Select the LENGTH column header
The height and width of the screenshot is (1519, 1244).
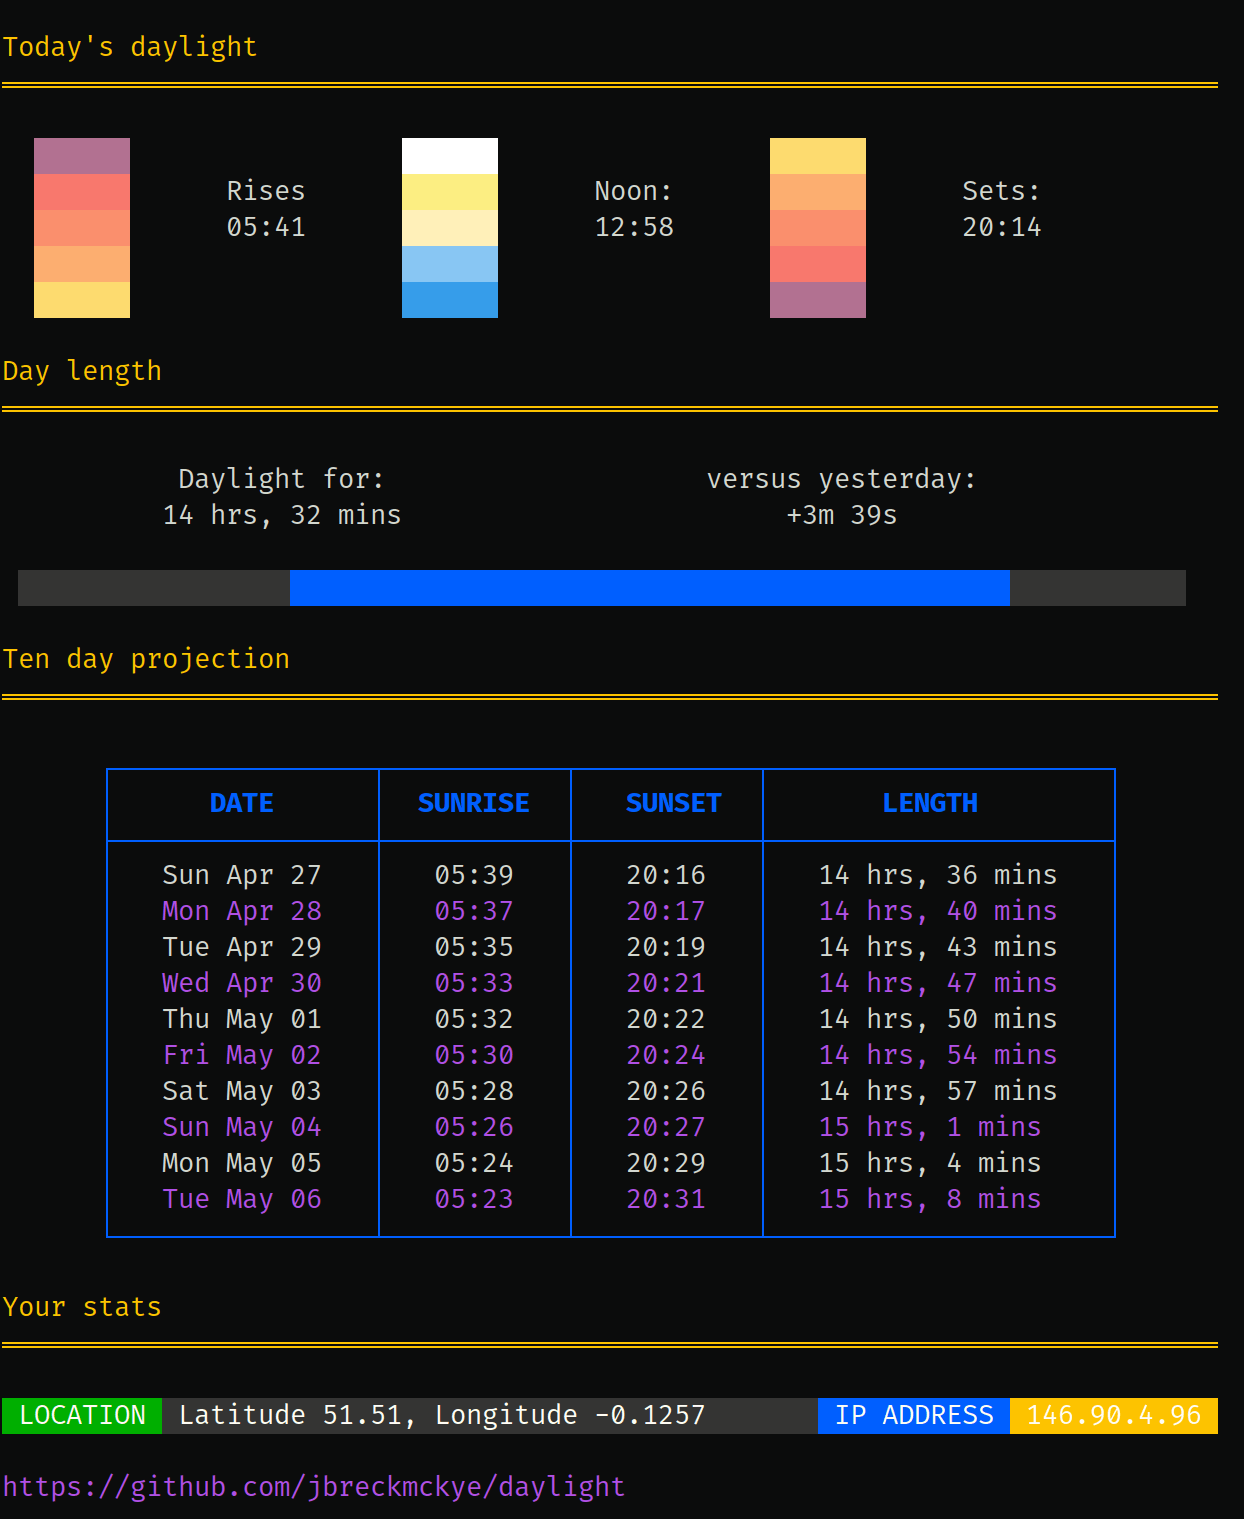(930, 803)
